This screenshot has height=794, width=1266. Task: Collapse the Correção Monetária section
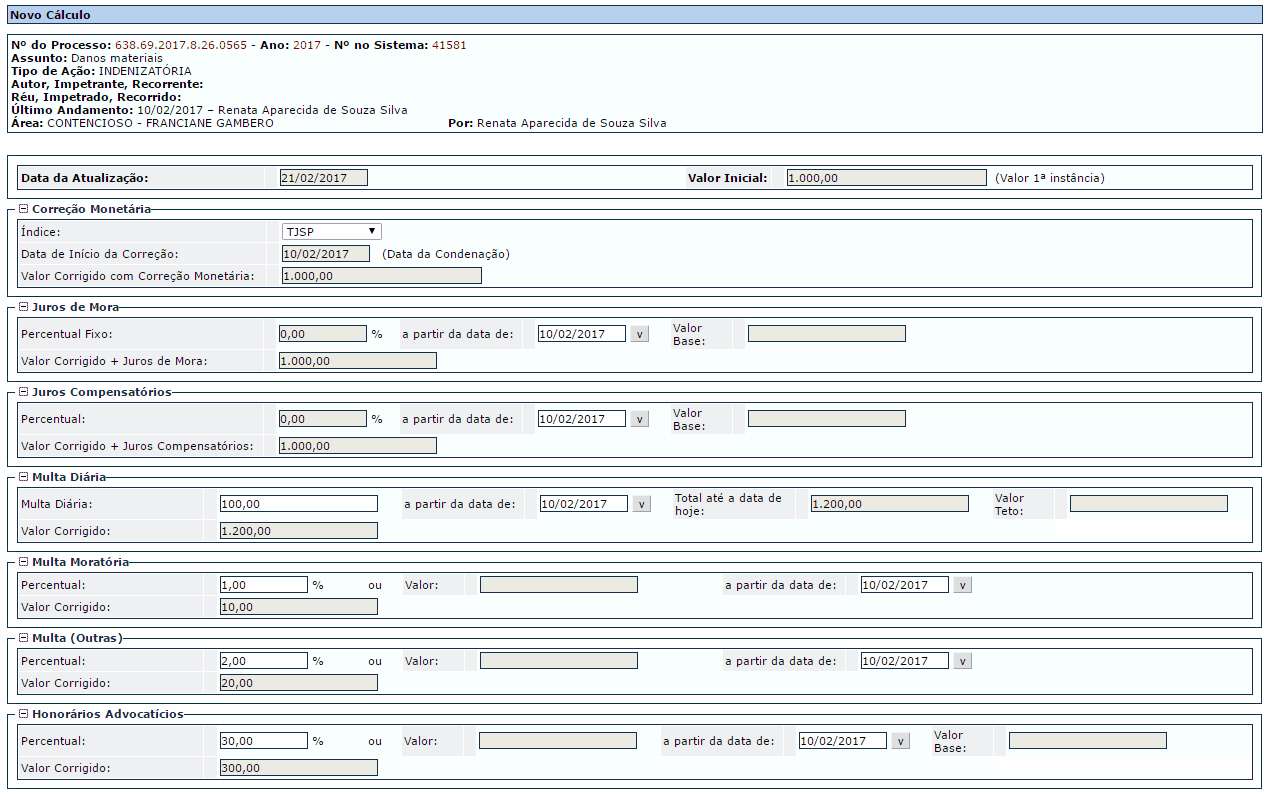[x=24, y=210]
